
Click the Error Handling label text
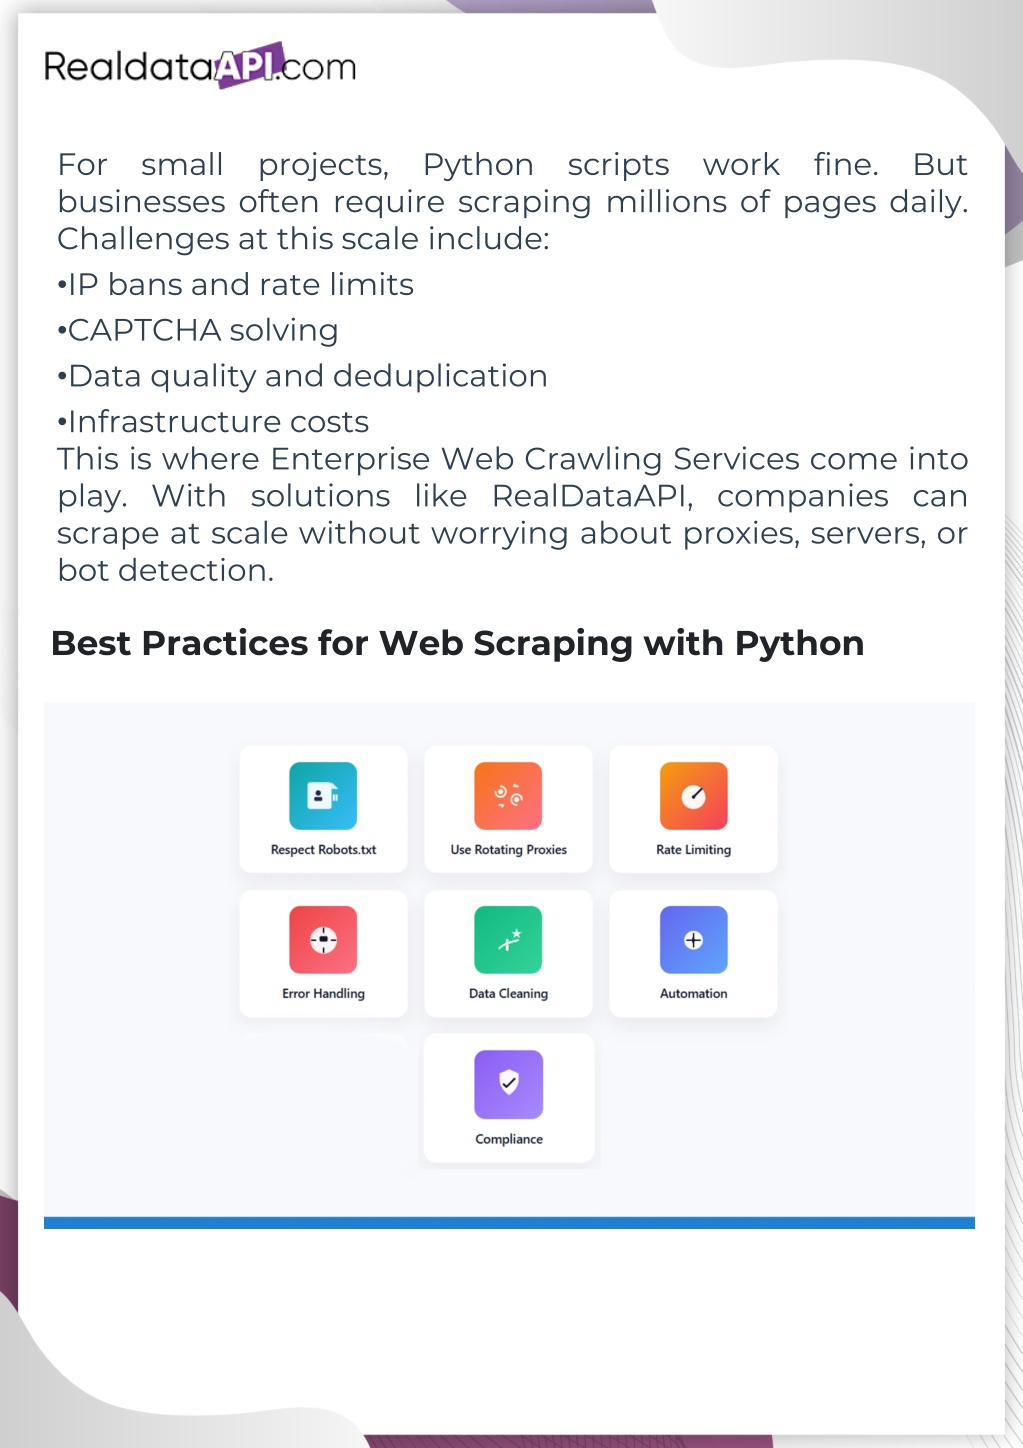click(323, 994)
